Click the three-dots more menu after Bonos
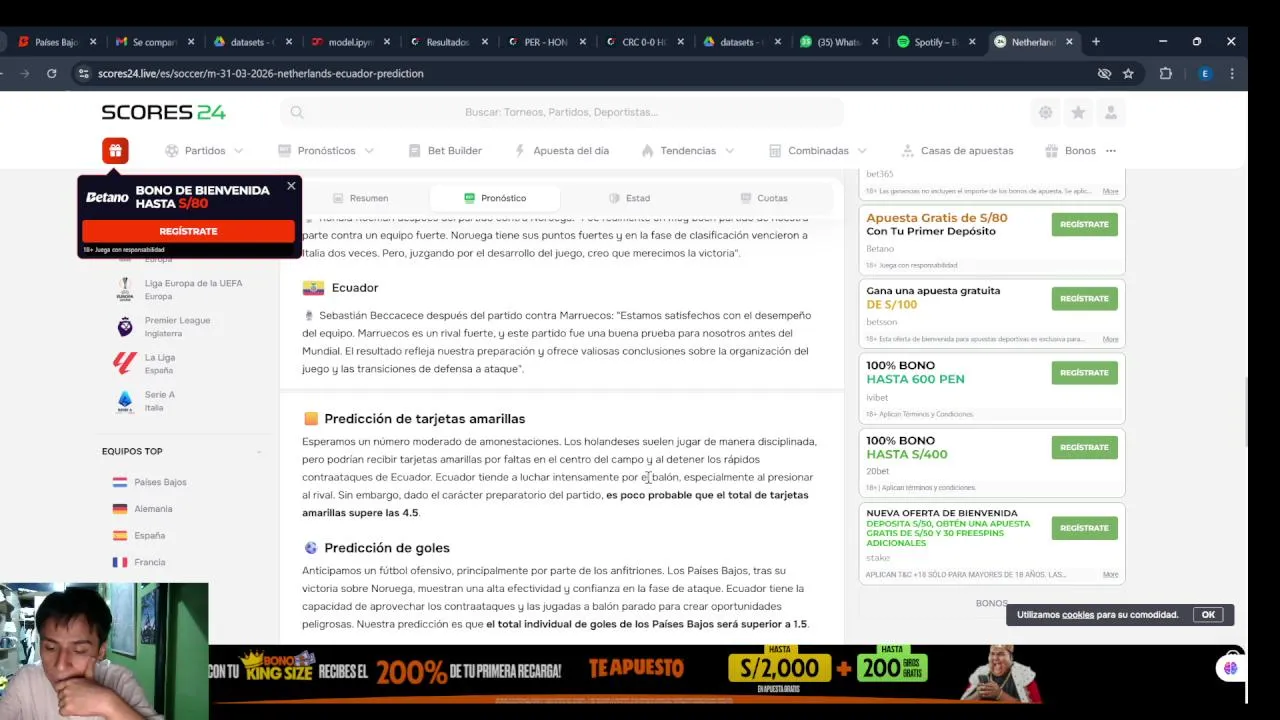The height and width of the screenshot is (720, 1280). click(1111, 151)
